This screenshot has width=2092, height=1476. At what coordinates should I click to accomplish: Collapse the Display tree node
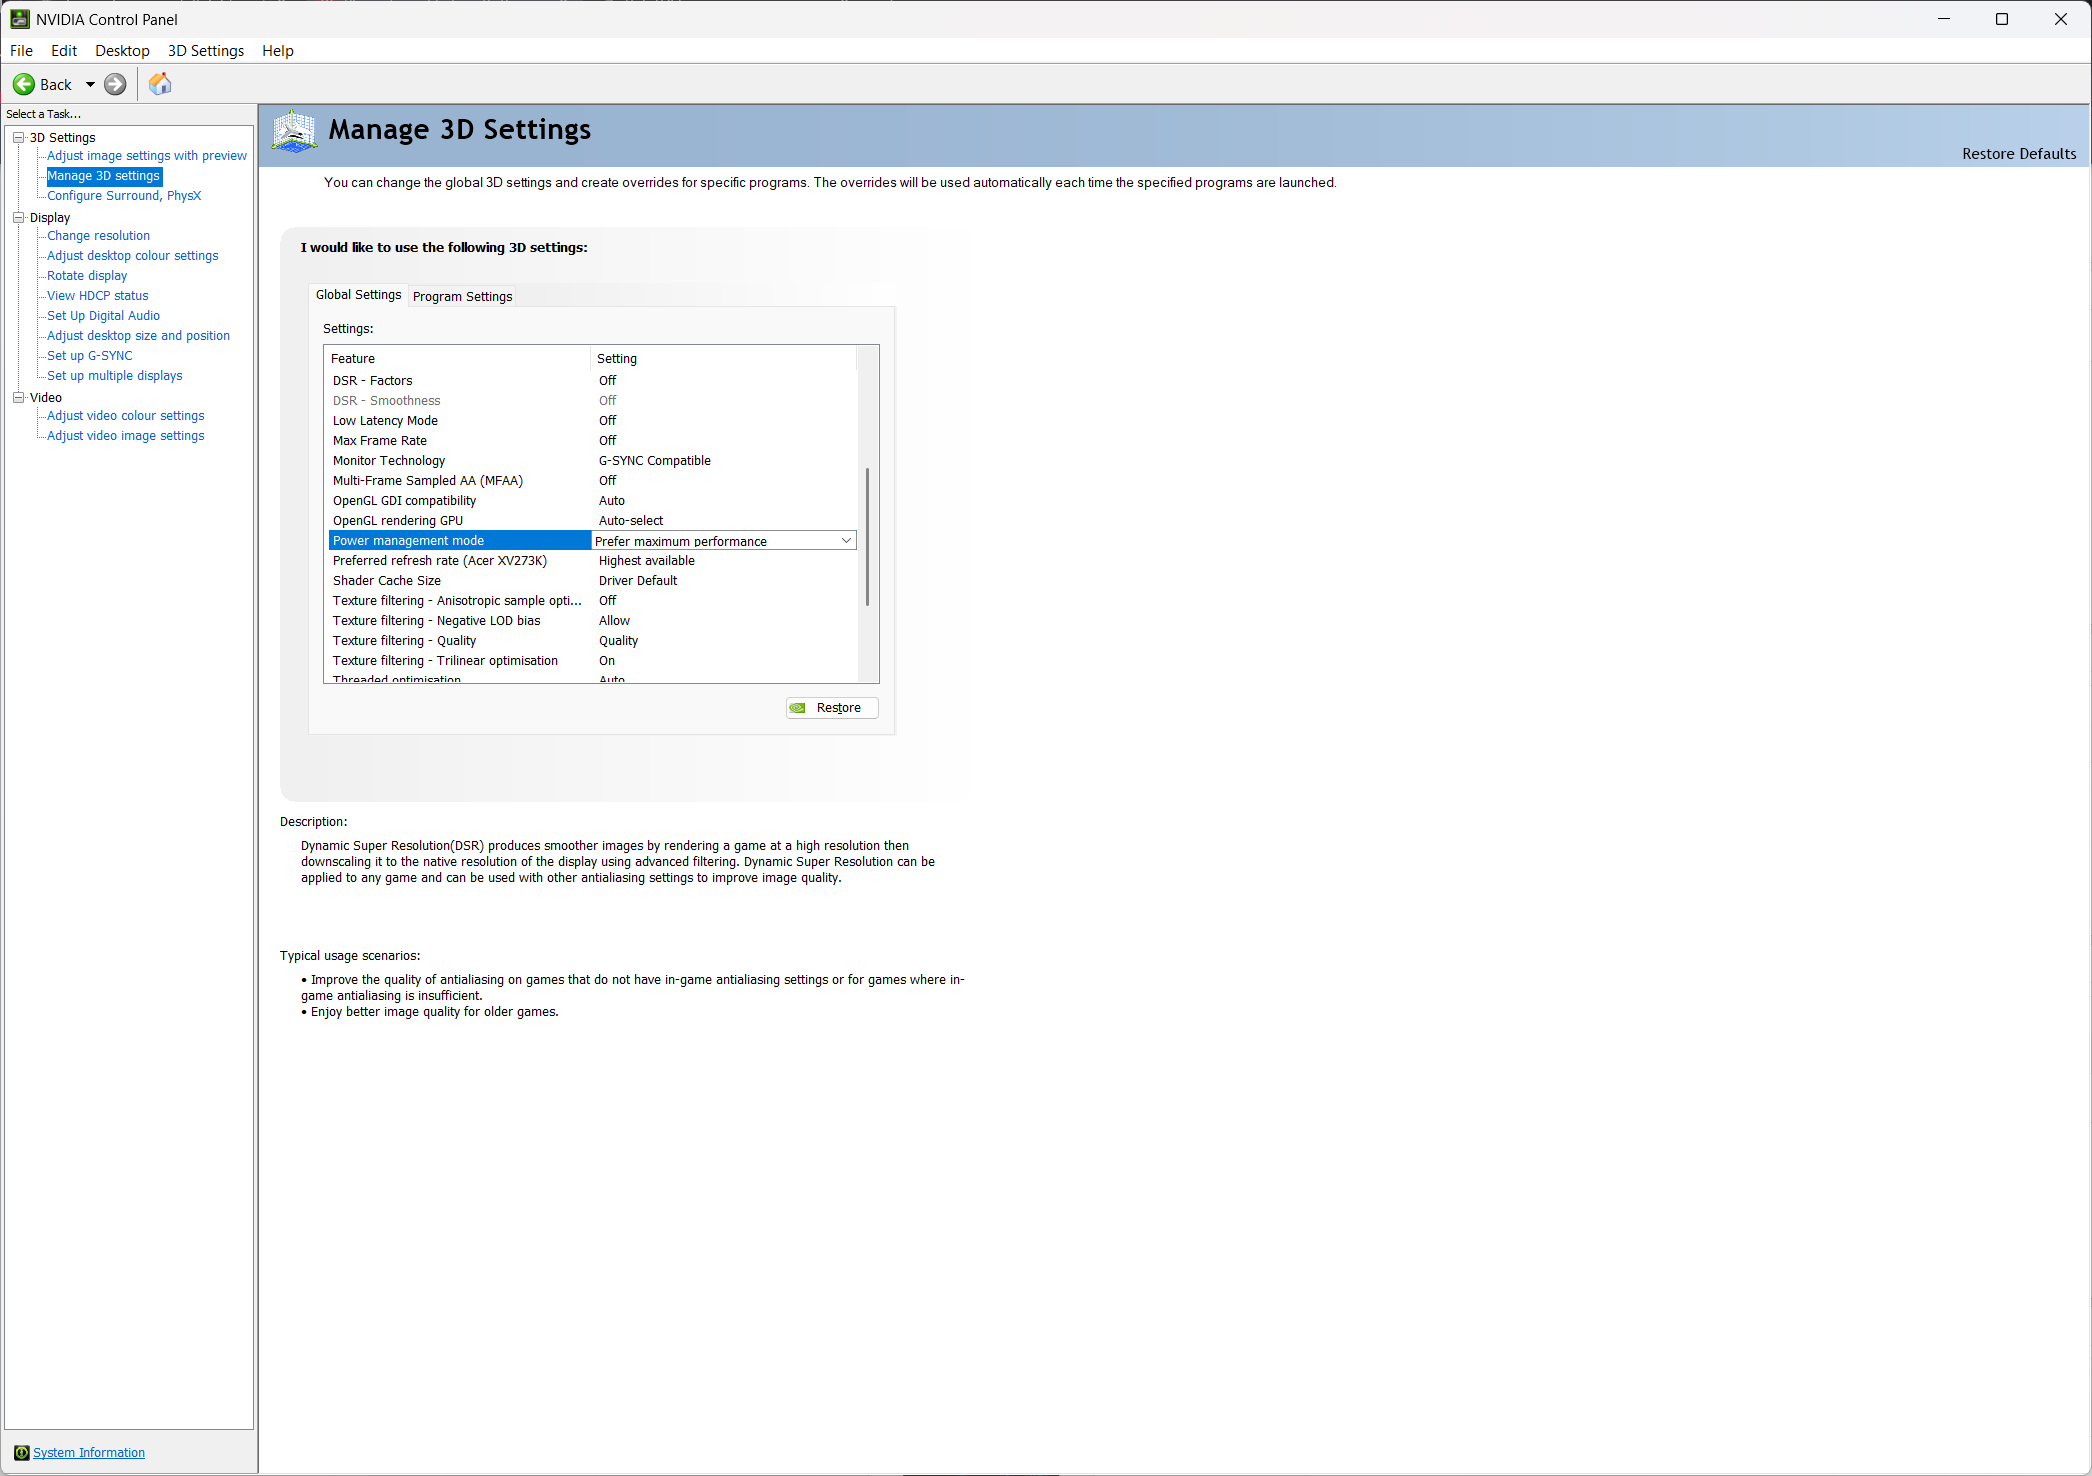point(18,218)
